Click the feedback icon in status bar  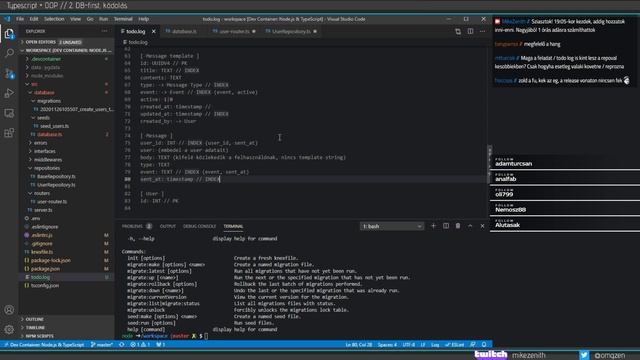[x=473, y=345]
